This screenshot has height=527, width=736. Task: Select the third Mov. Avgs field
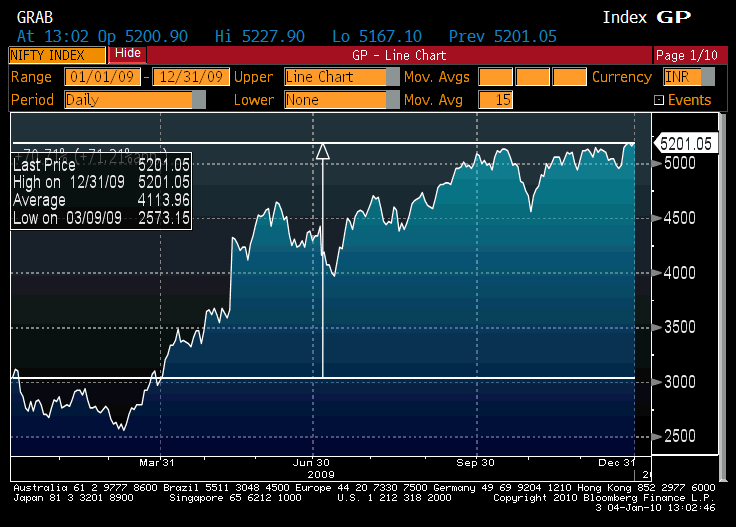pyautogui.click(x=569, y=77)
